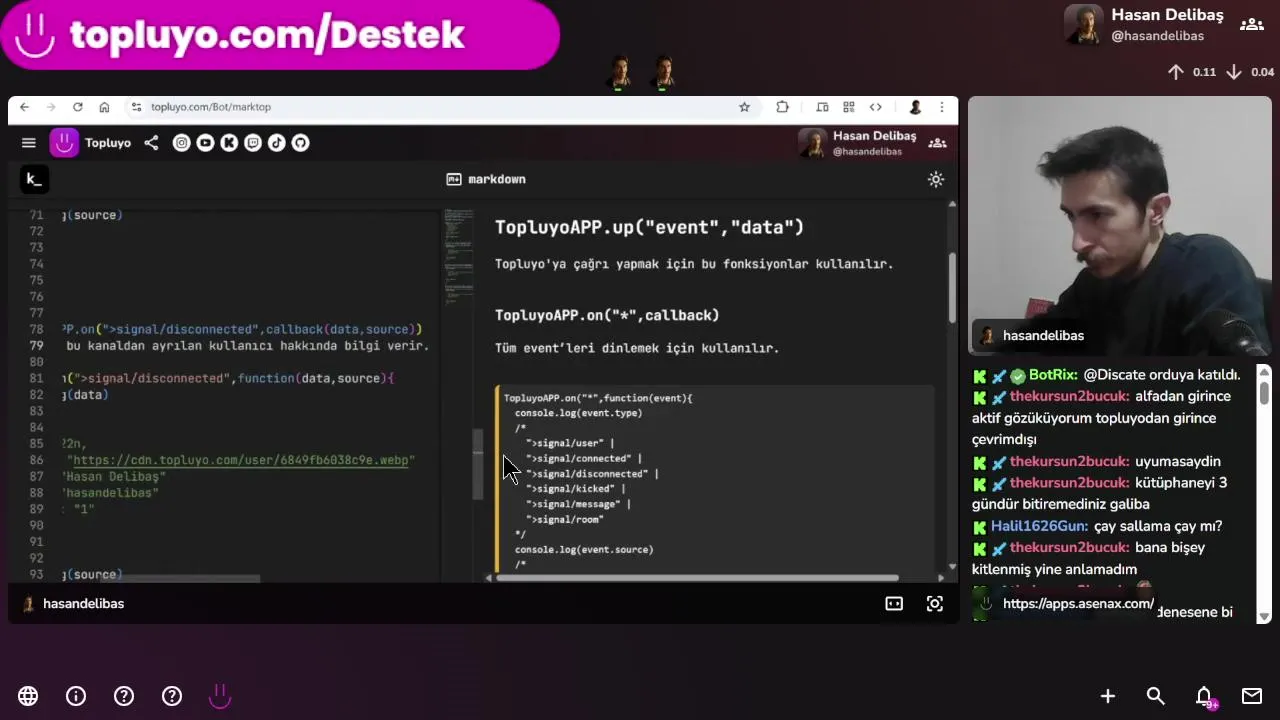Click the preview scroll-up arrow
Image resolution: width=1280 pixels, height=720 pixels.
pyautogui.click(x=951, y=204)
